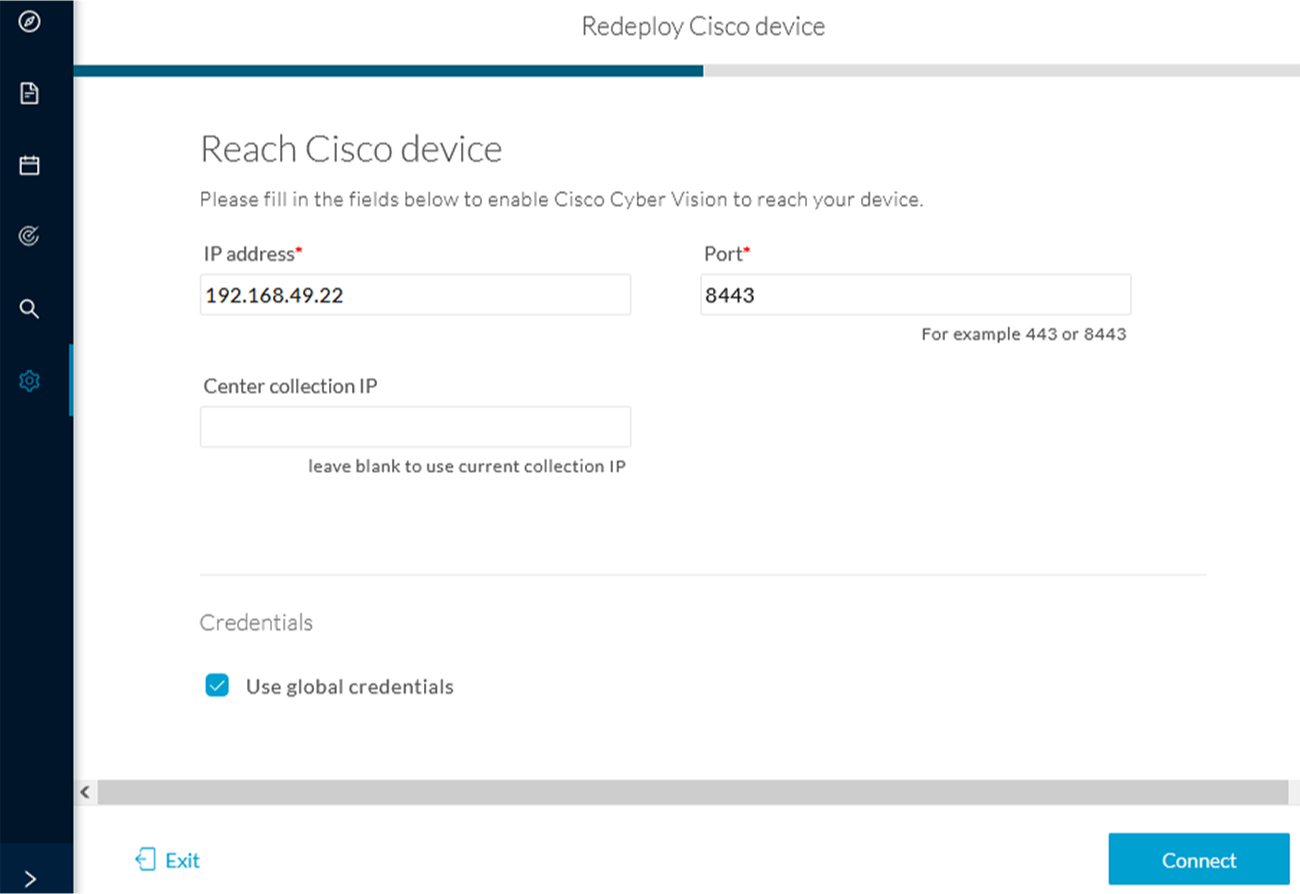Viewport: 1300px width, 894px height.
Task: Click the highlighted settings indicator bar
Action: (70, 380)
